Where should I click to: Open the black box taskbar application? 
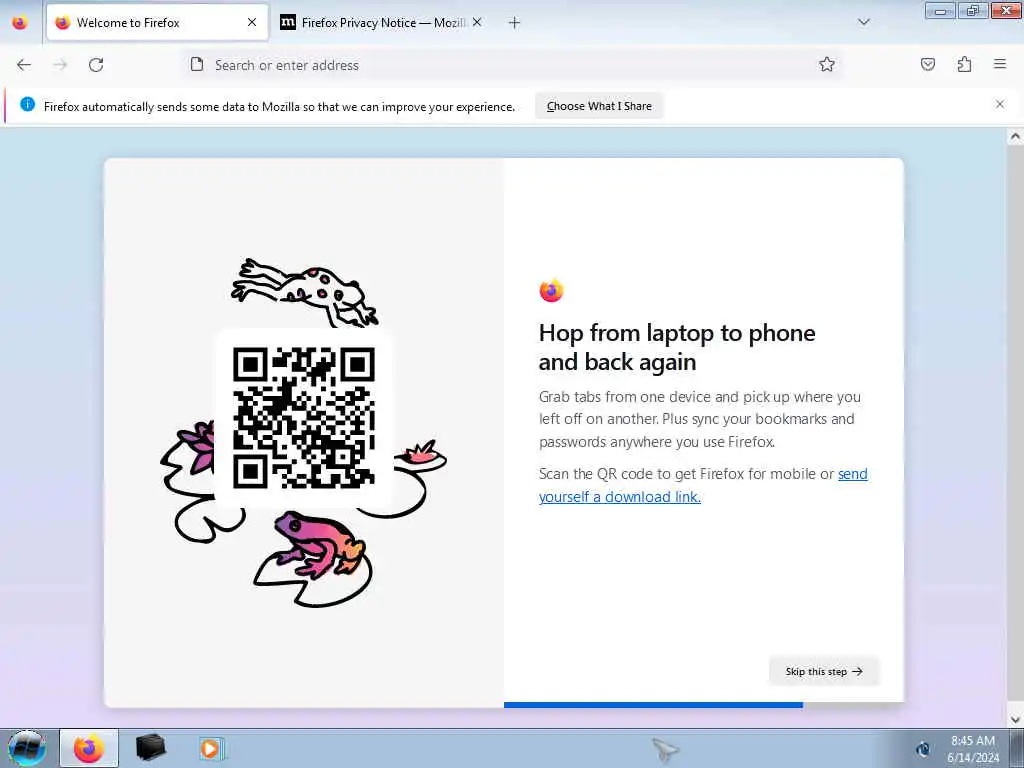pyautogui.click(x=151, y=748)
